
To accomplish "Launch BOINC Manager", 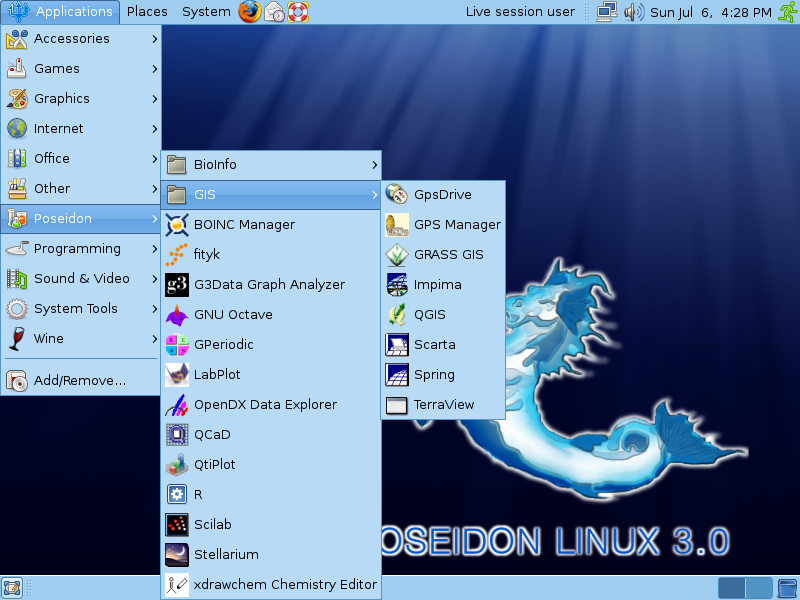I will [271, 225].
